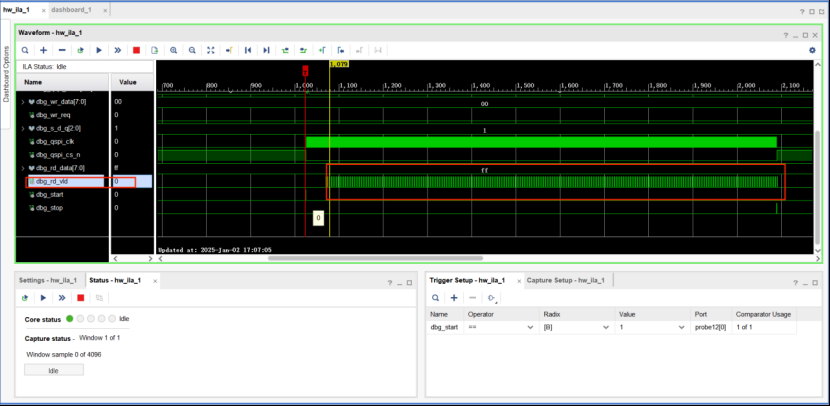Zoom fit the full waveform
The width and height of the screenshot is (830, 406).
pos(211,50)
